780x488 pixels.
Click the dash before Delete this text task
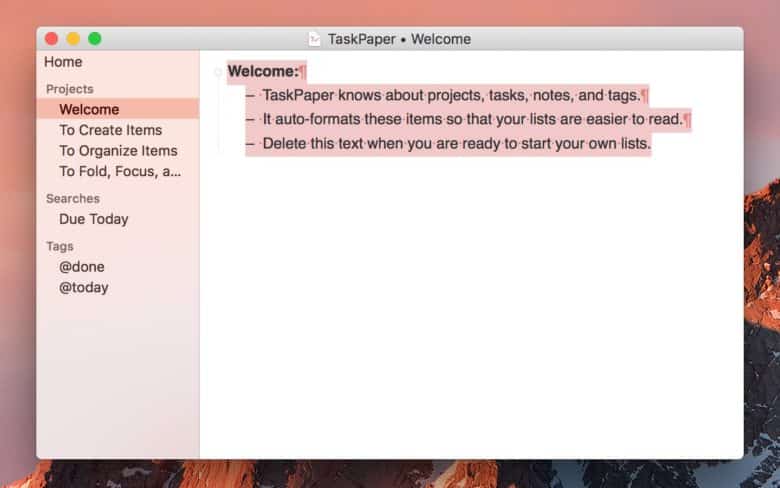(250, 144)
